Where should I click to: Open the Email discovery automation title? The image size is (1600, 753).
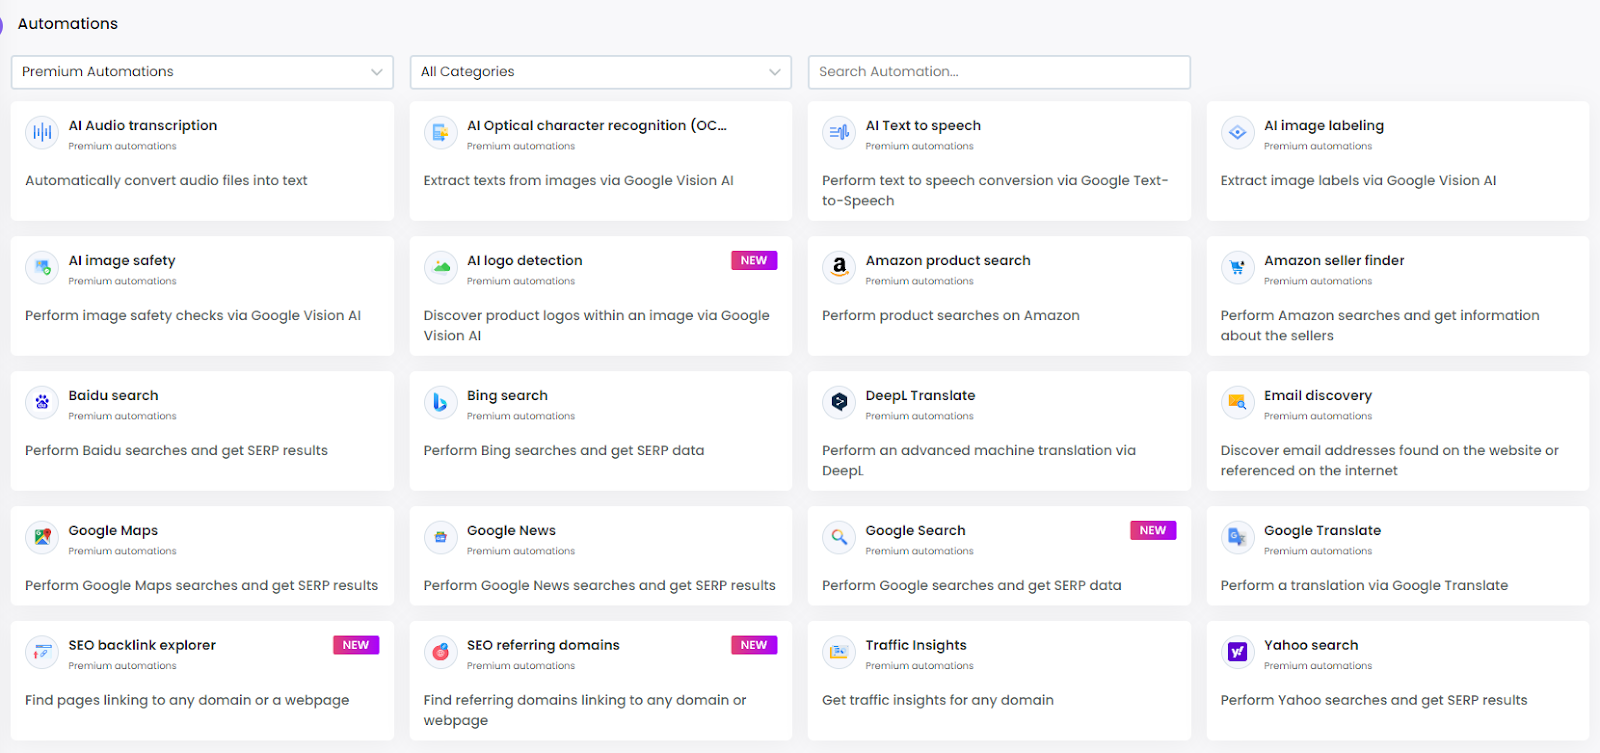pos(1317,396)
